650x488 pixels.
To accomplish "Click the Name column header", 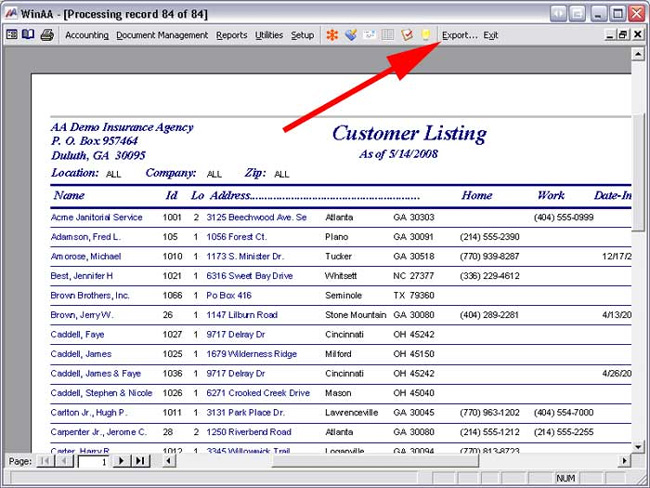I will point(69,195).
